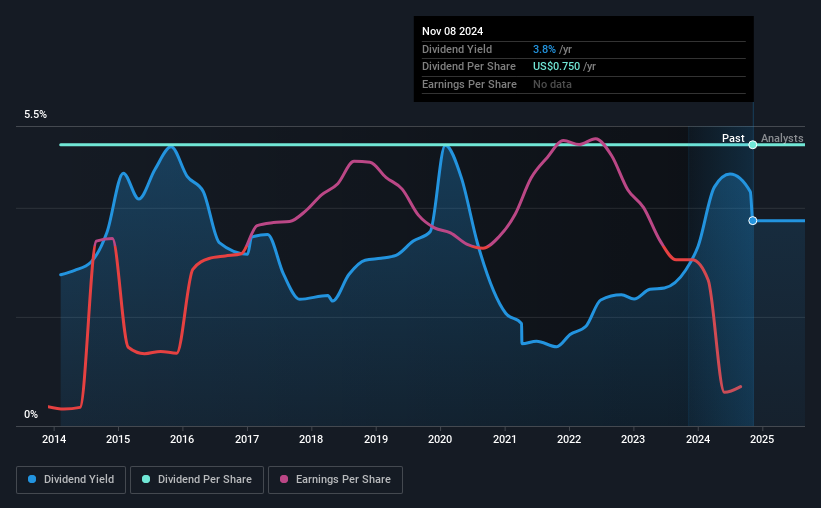Toggle the Earnings Per Share legend button
The width and height of the screenshot is (821, 508).
(335, 480)
